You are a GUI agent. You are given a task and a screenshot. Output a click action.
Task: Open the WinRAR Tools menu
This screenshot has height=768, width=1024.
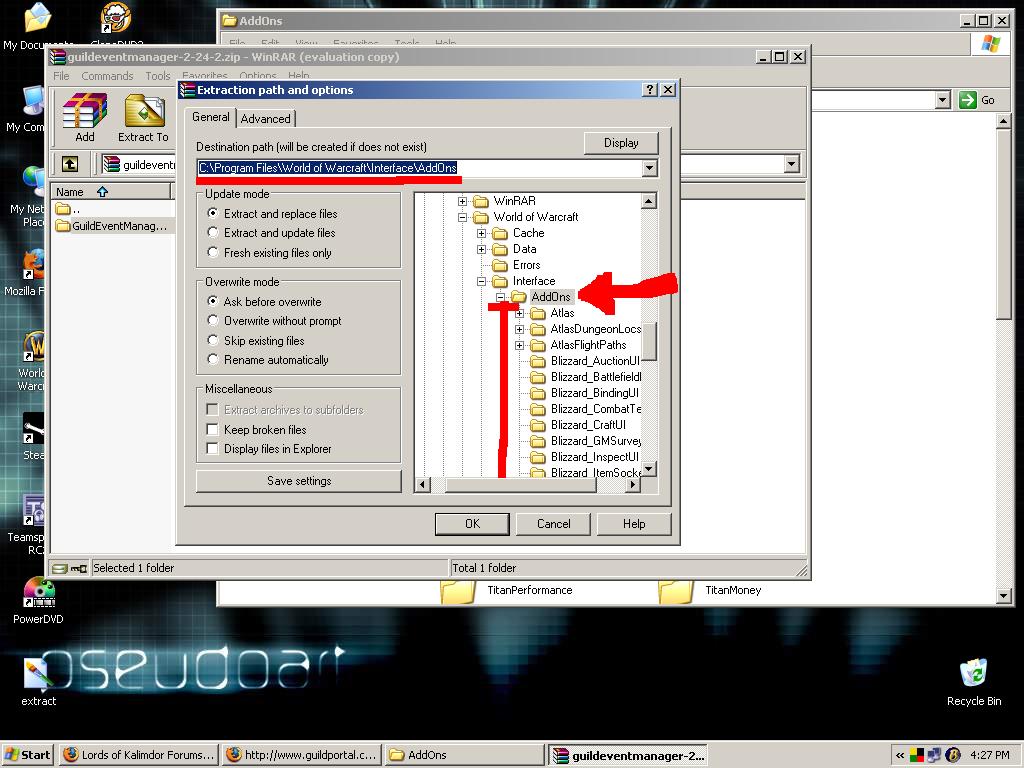[157, 76]
